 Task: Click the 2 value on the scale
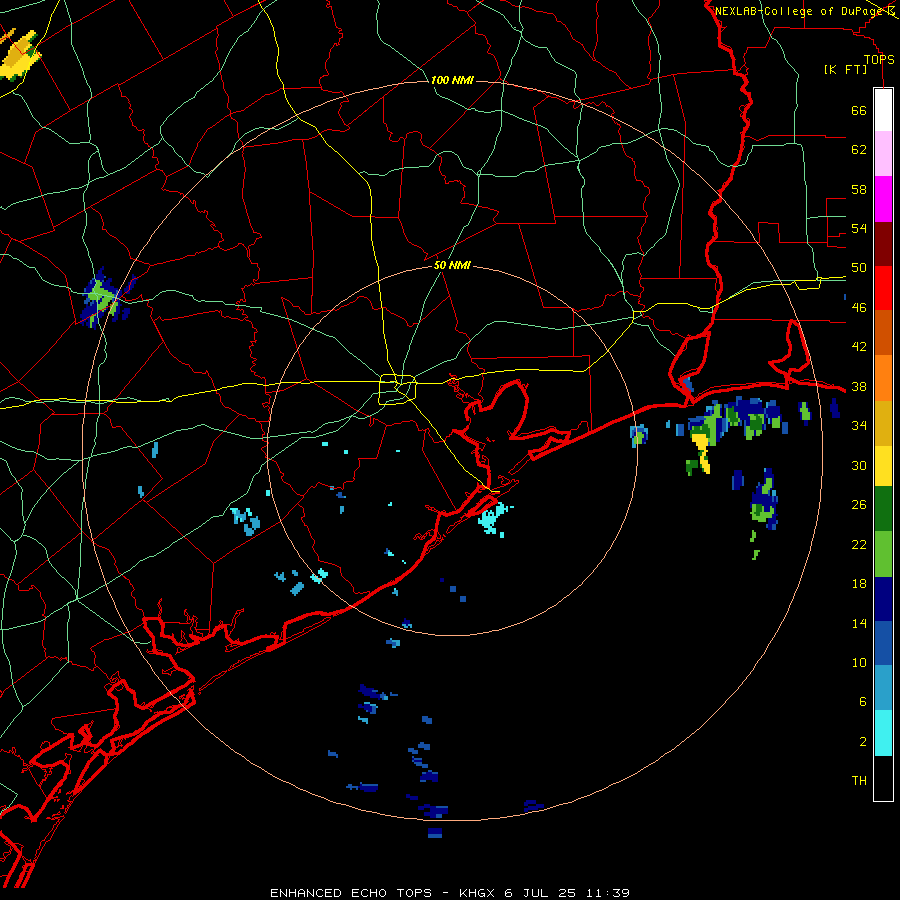[863, 741]
